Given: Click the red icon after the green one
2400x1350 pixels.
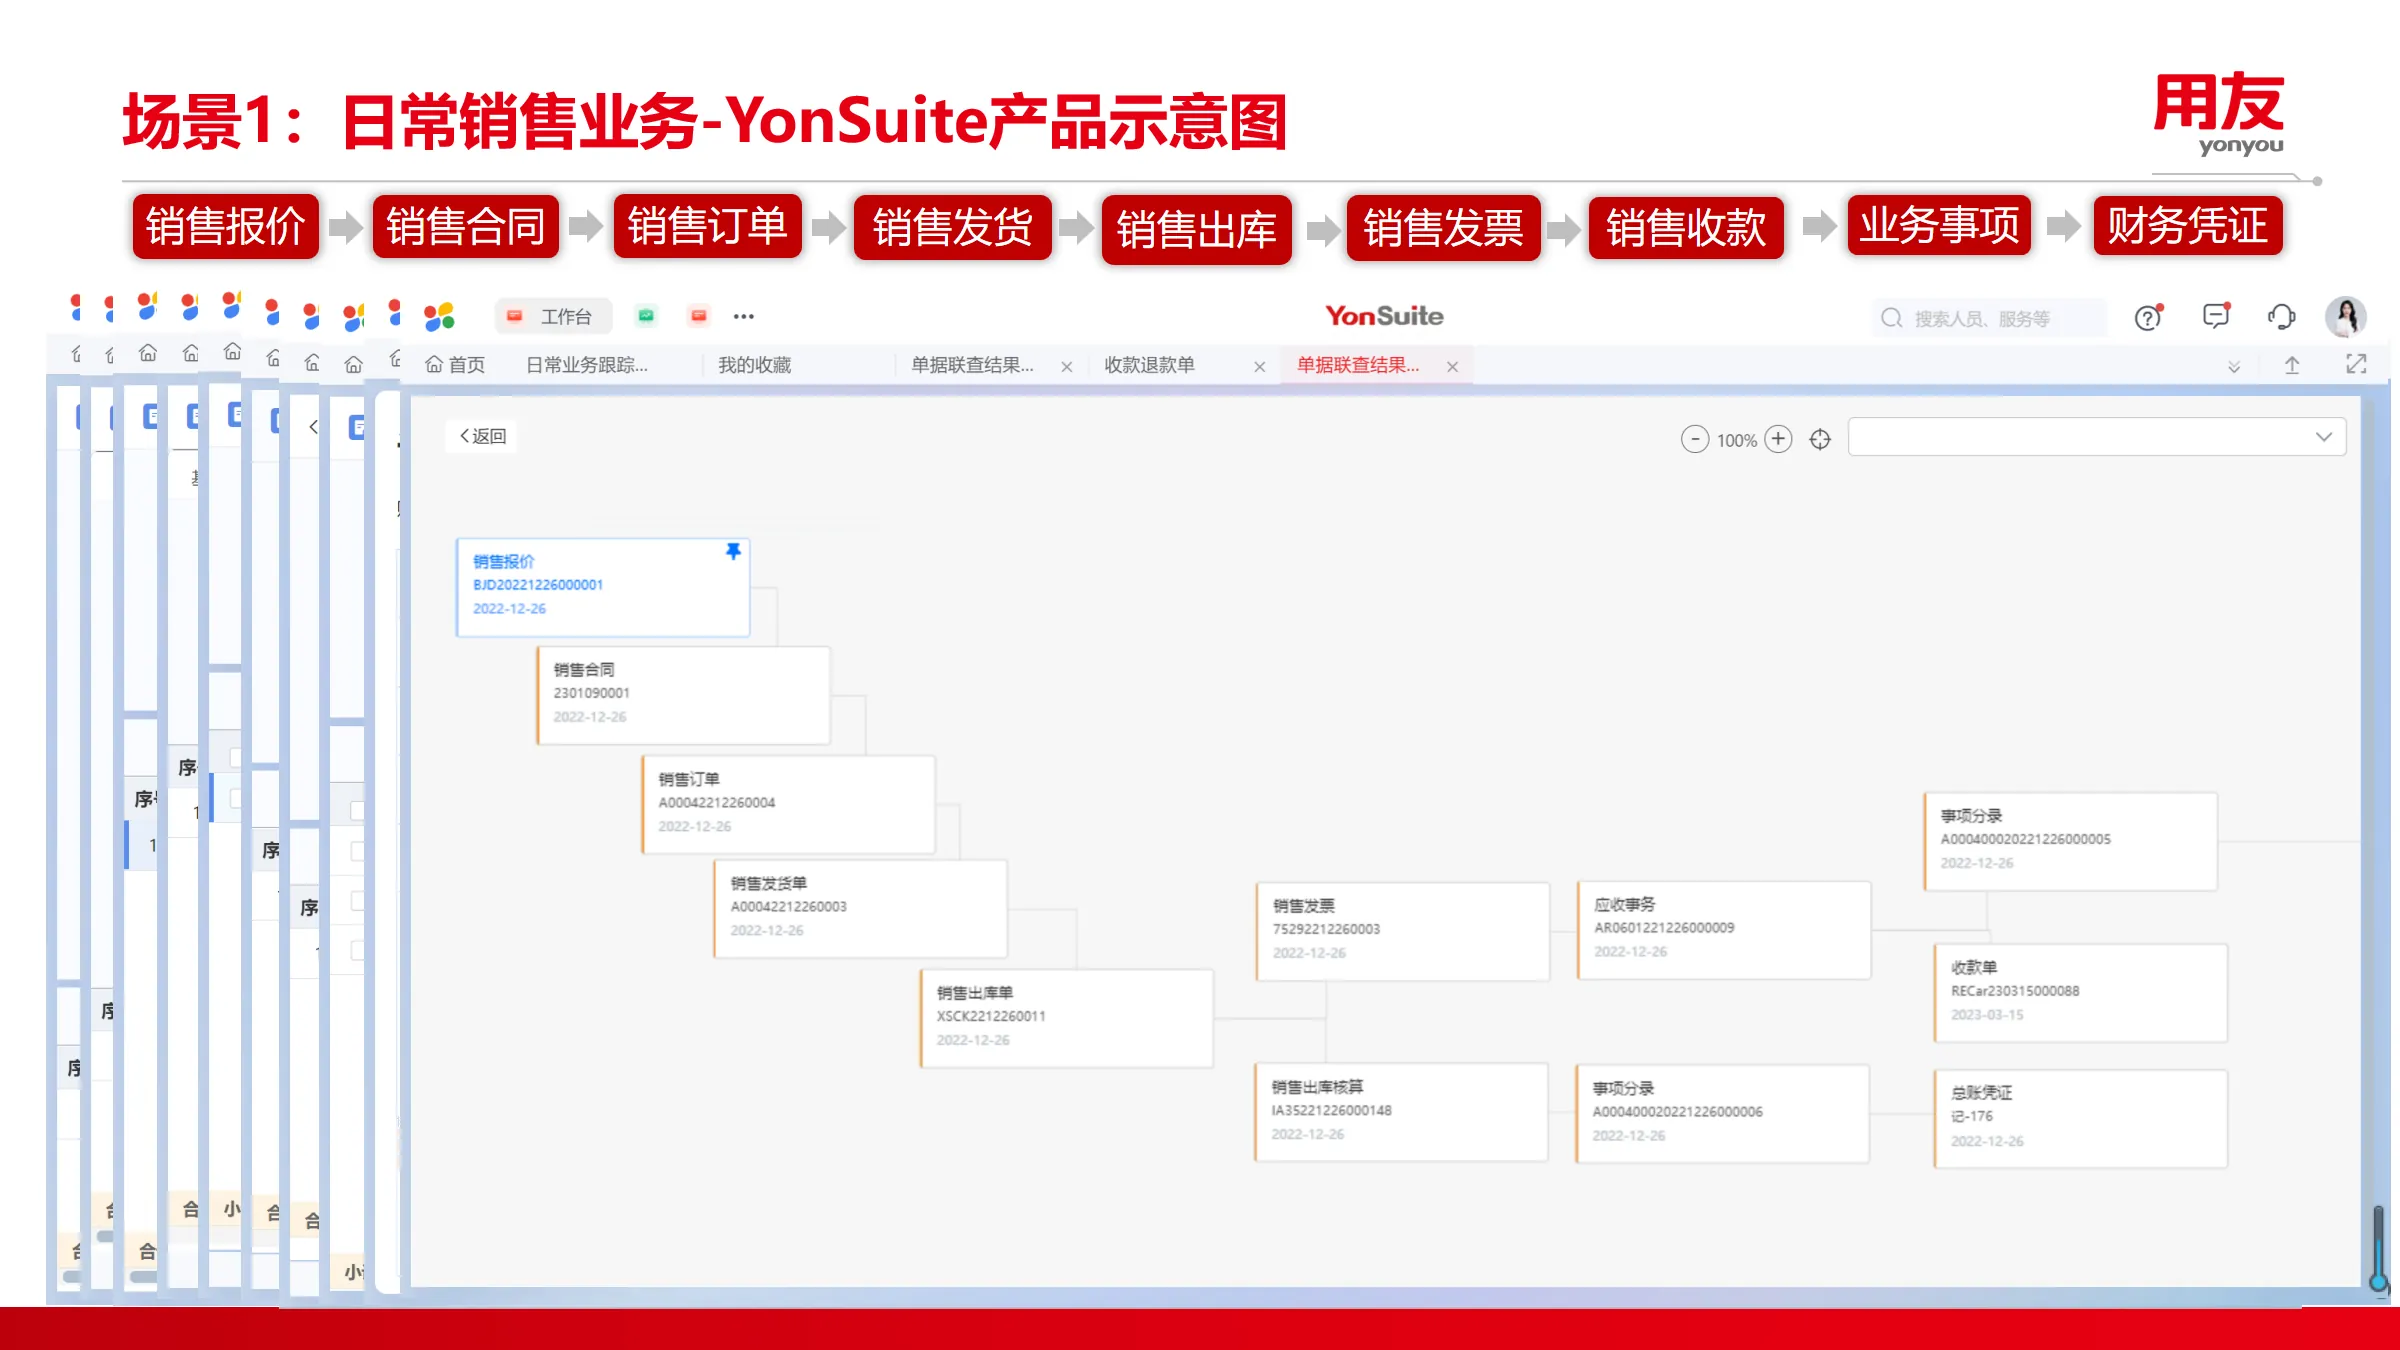Looking at the screenshot, I should pyautogui.click(x=699, y=316).
